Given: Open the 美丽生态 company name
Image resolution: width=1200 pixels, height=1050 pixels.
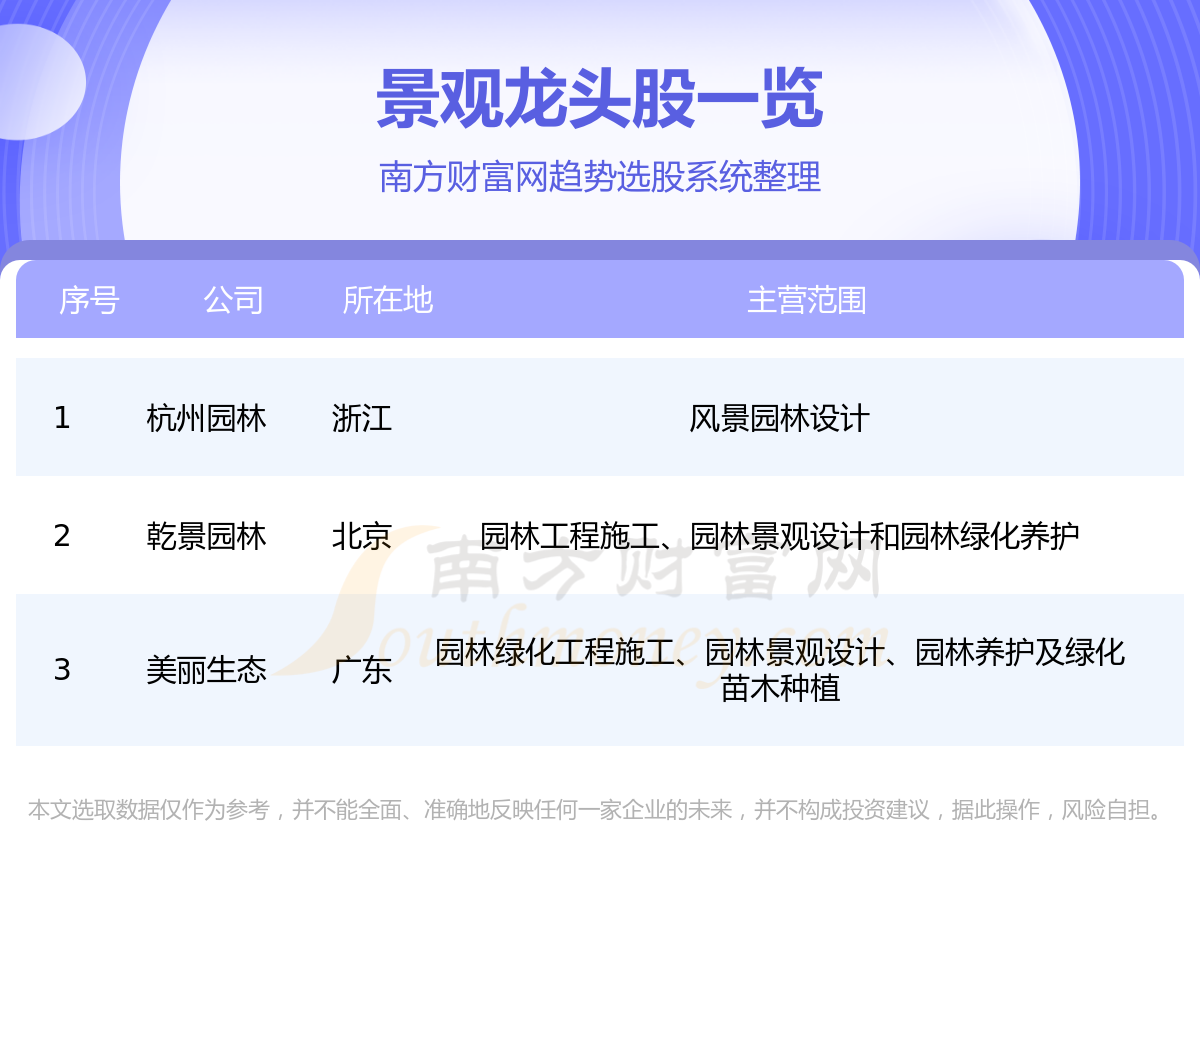Looking at the screenshot, I should point(206,670).
